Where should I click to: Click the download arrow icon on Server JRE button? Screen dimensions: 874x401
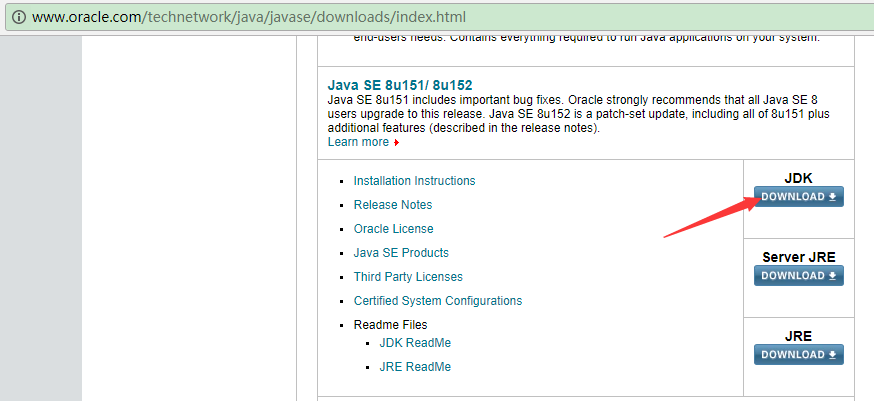(832, 276)
